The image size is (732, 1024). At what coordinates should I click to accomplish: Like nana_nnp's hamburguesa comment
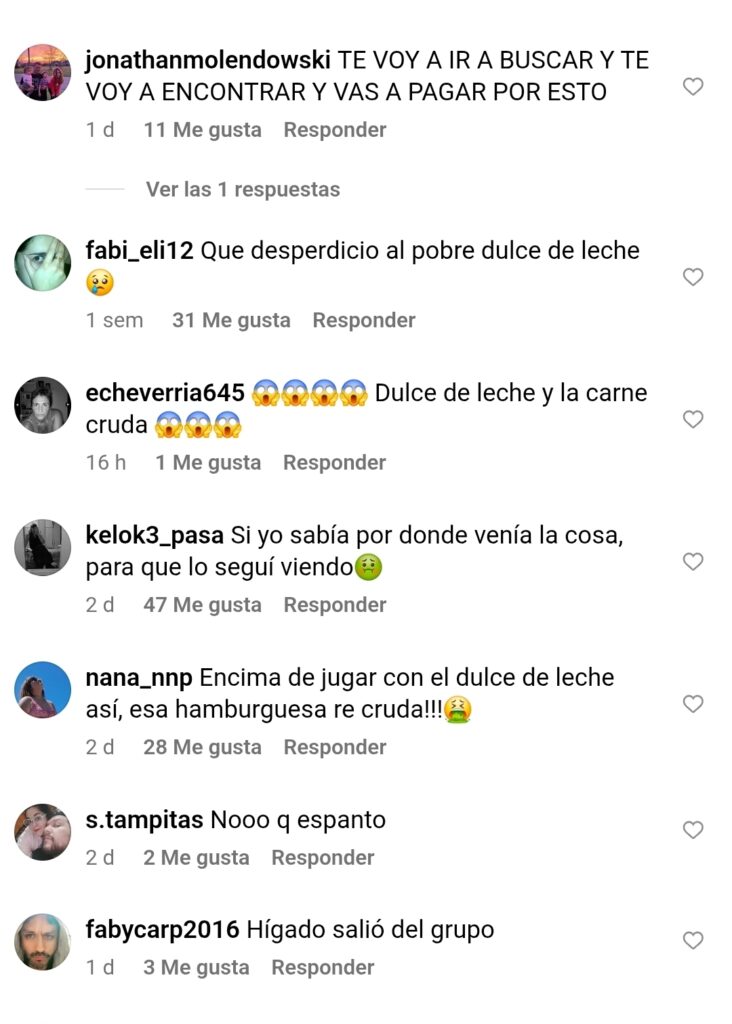[x=693, y=703]
